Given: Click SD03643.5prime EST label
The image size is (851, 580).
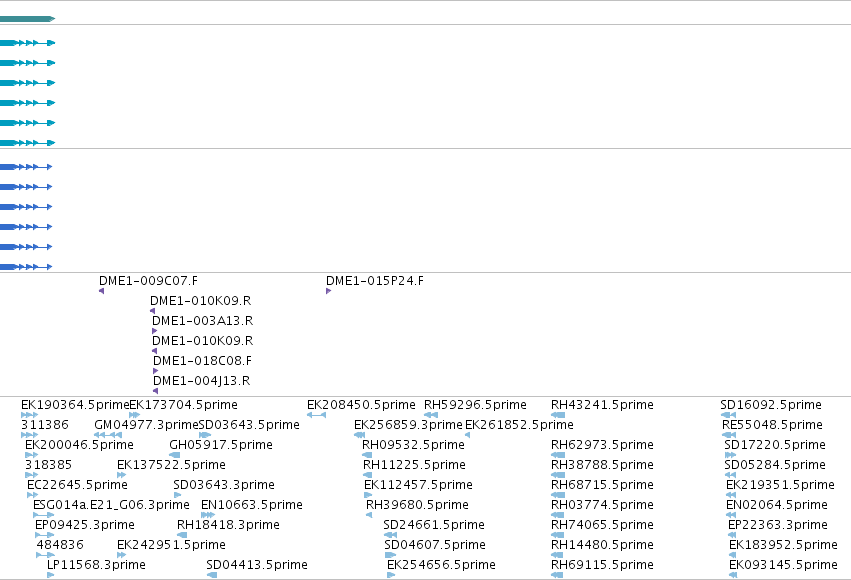Looking at the screenshot, I should [x=249, y=425].
